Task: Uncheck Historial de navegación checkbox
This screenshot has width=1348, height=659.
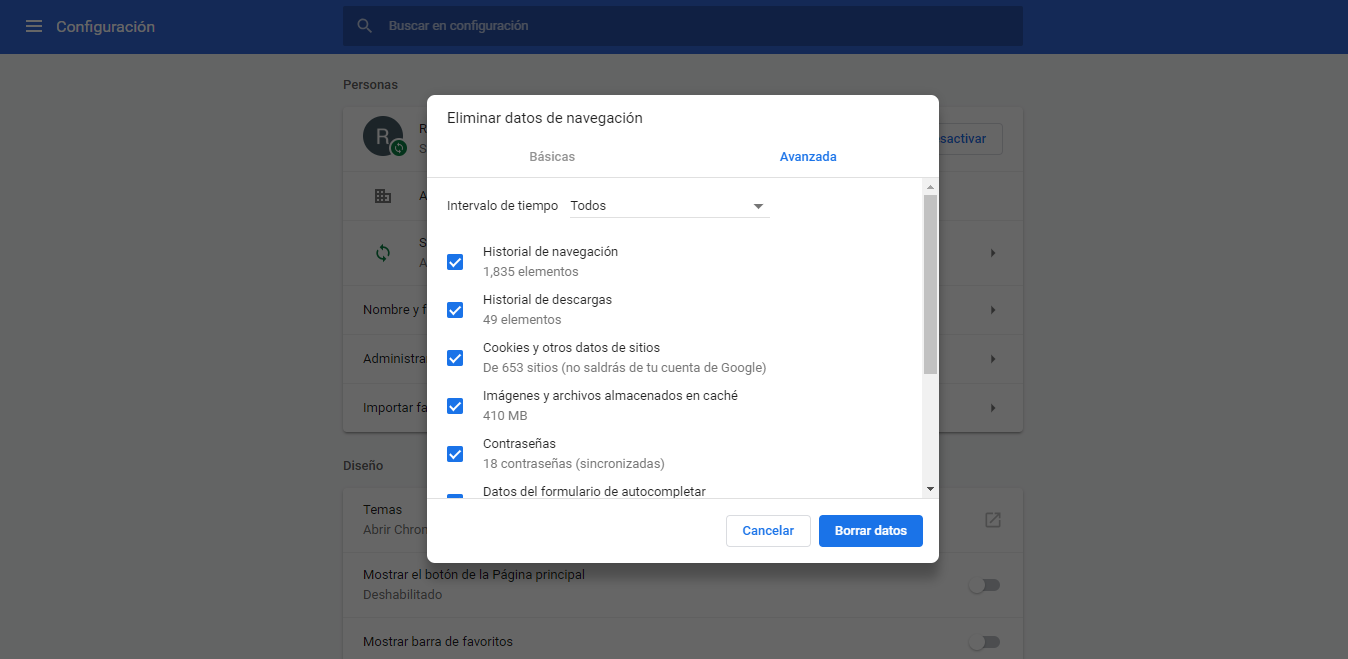Action: point(455,262)
